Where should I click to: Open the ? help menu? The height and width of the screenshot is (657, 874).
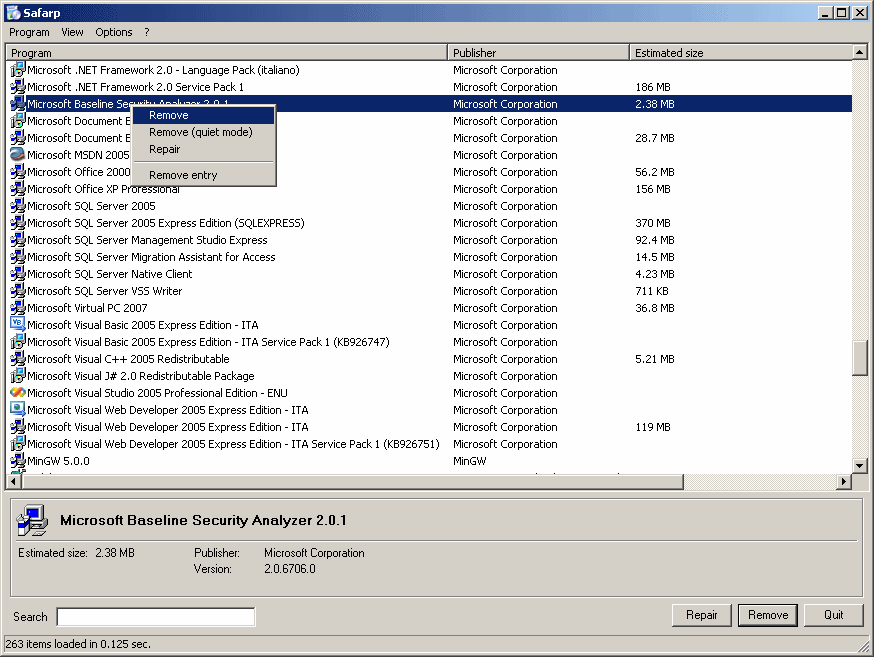pos(147,32)
